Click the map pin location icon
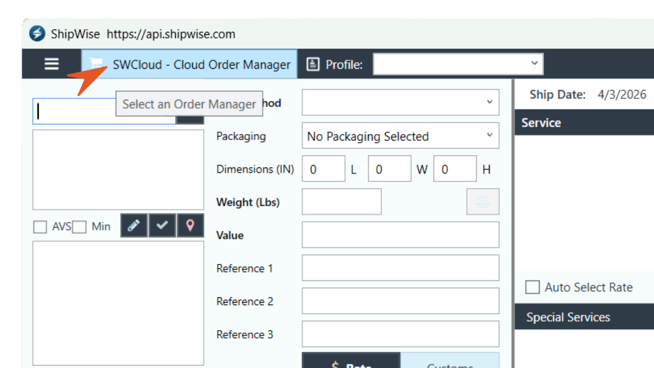The height and width of the screenshot is (368, 654). coord(190,225)
